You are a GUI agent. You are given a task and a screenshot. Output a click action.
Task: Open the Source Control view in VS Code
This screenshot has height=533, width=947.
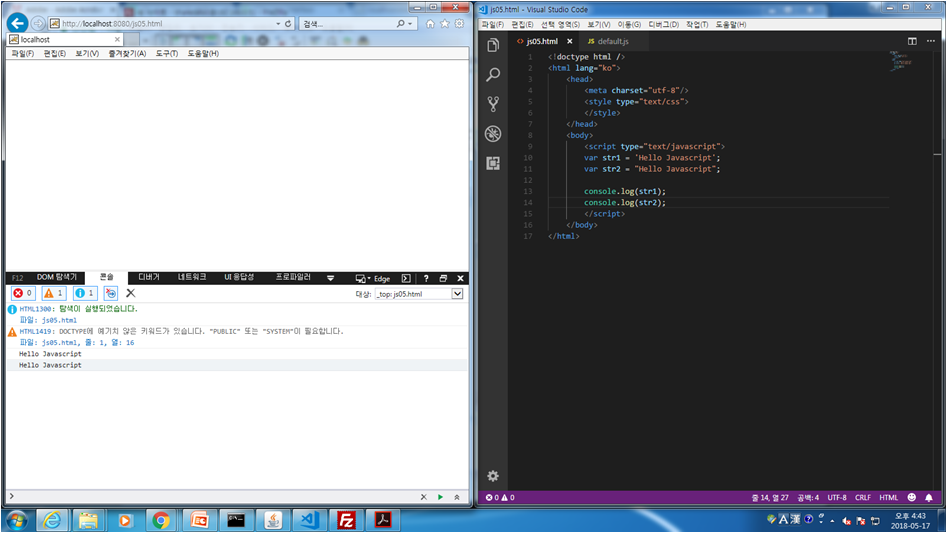click(493, 104)
